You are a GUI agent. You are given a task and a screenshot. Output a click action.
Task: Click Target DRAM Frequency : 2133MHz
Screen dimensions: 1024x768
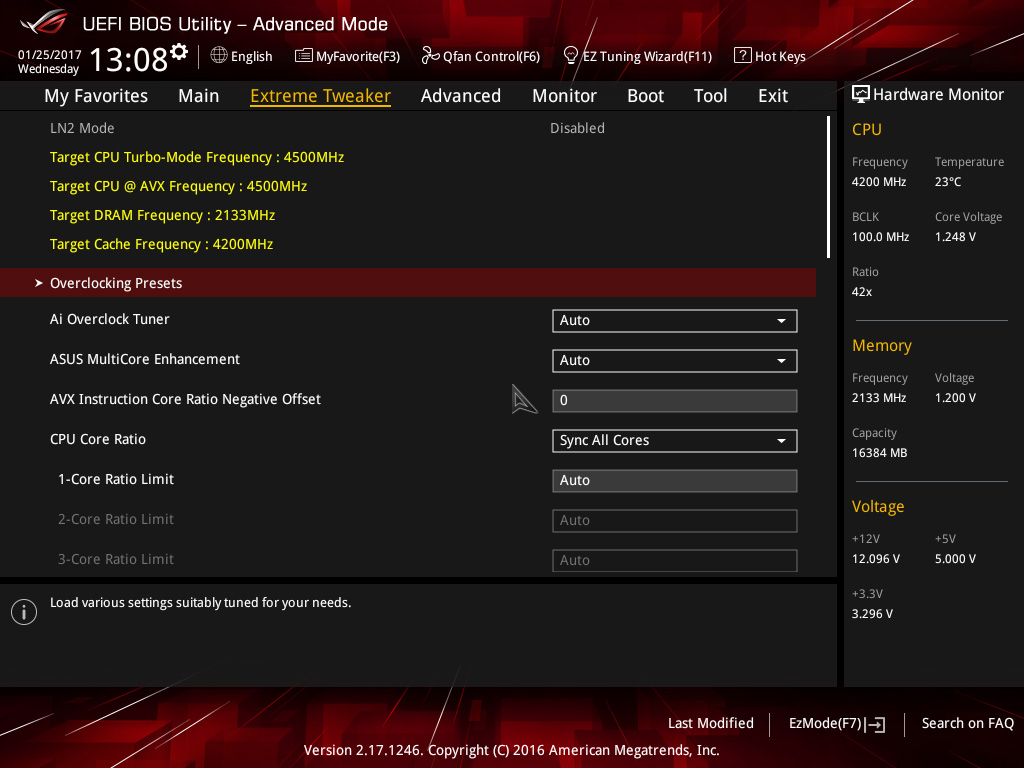[x=162, y=215]
